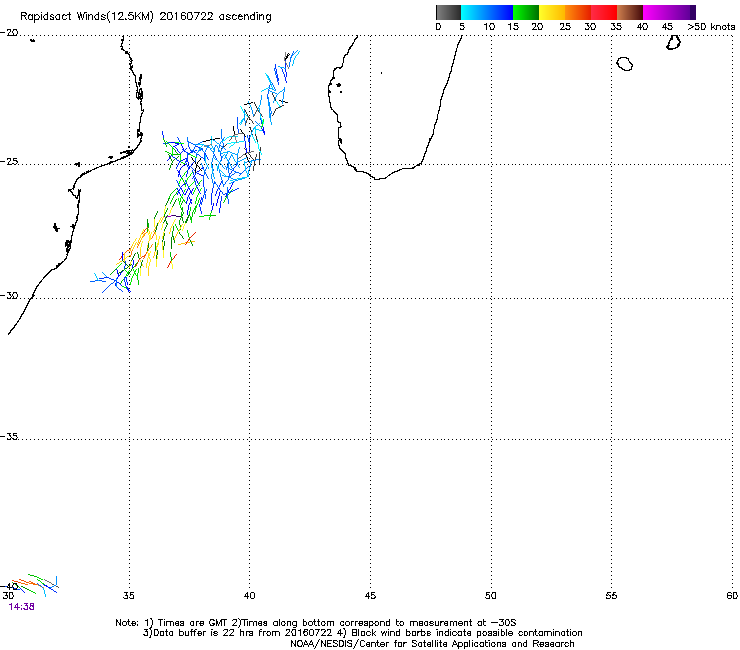Image resolution: width=740 pixels, height=650 pixels.
Task: Click the legend label '>50 knots'
Action: [x=711, y=27]
